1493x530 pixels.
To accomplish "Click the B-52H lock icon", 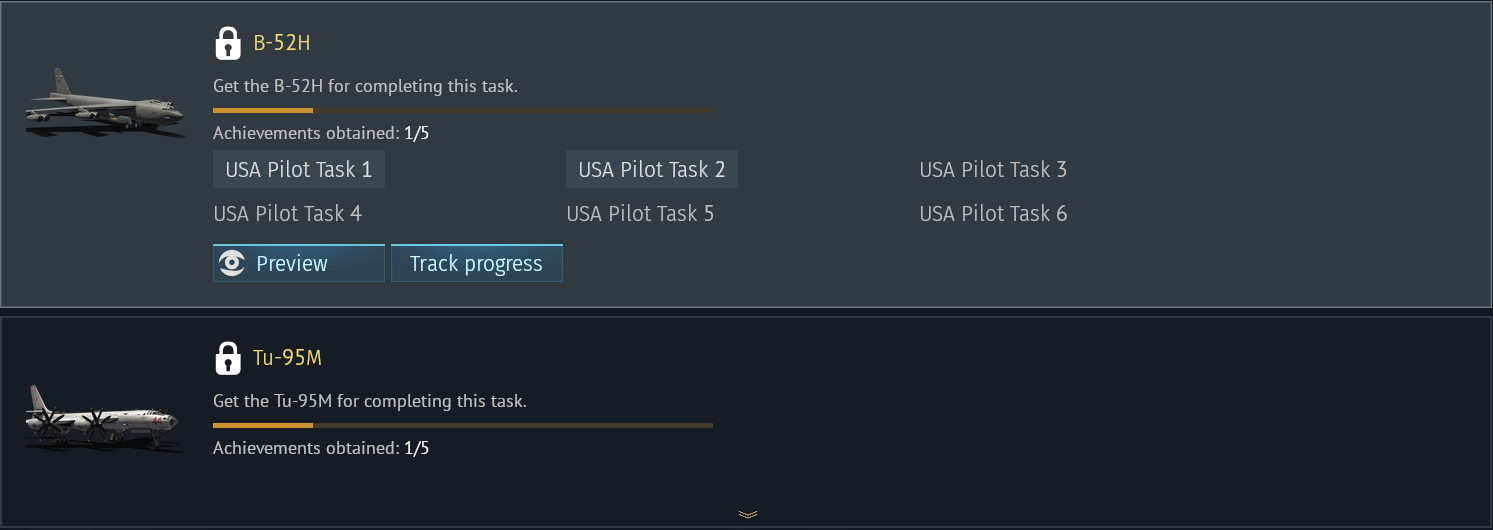I will 228,43.
